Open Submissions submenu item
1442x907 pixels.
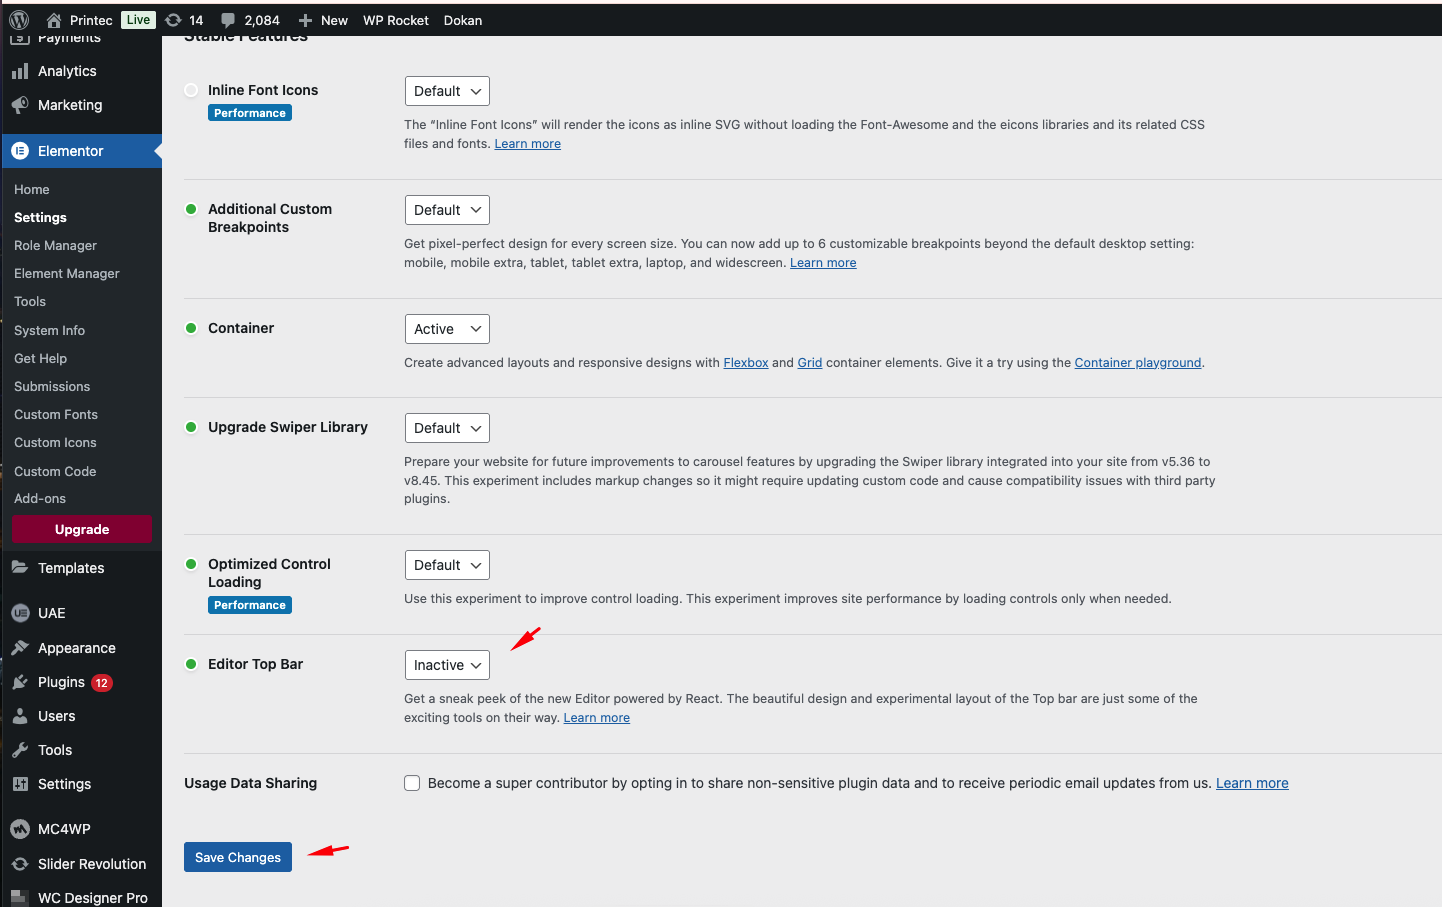[52, 386]
